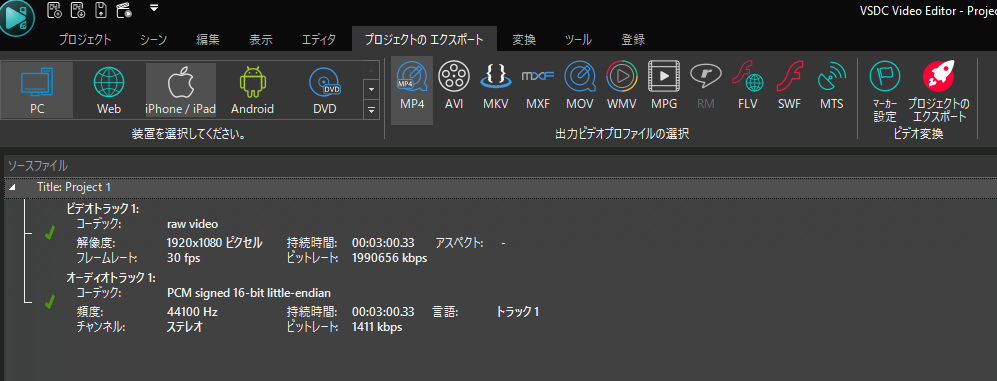997x381 pixels.
Task: Choose FLV output format
Action: (x=747, y=90)
